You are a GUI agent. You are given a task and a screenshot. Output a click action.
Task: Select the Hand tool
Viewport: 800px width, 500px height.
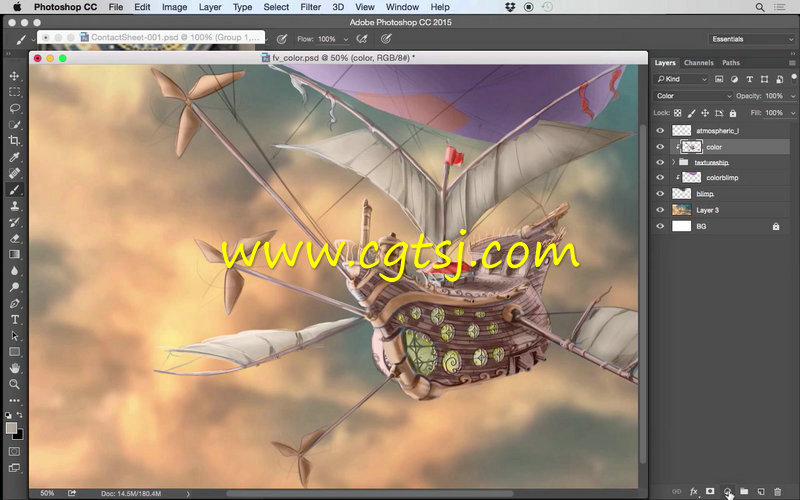tap(14, 368)
